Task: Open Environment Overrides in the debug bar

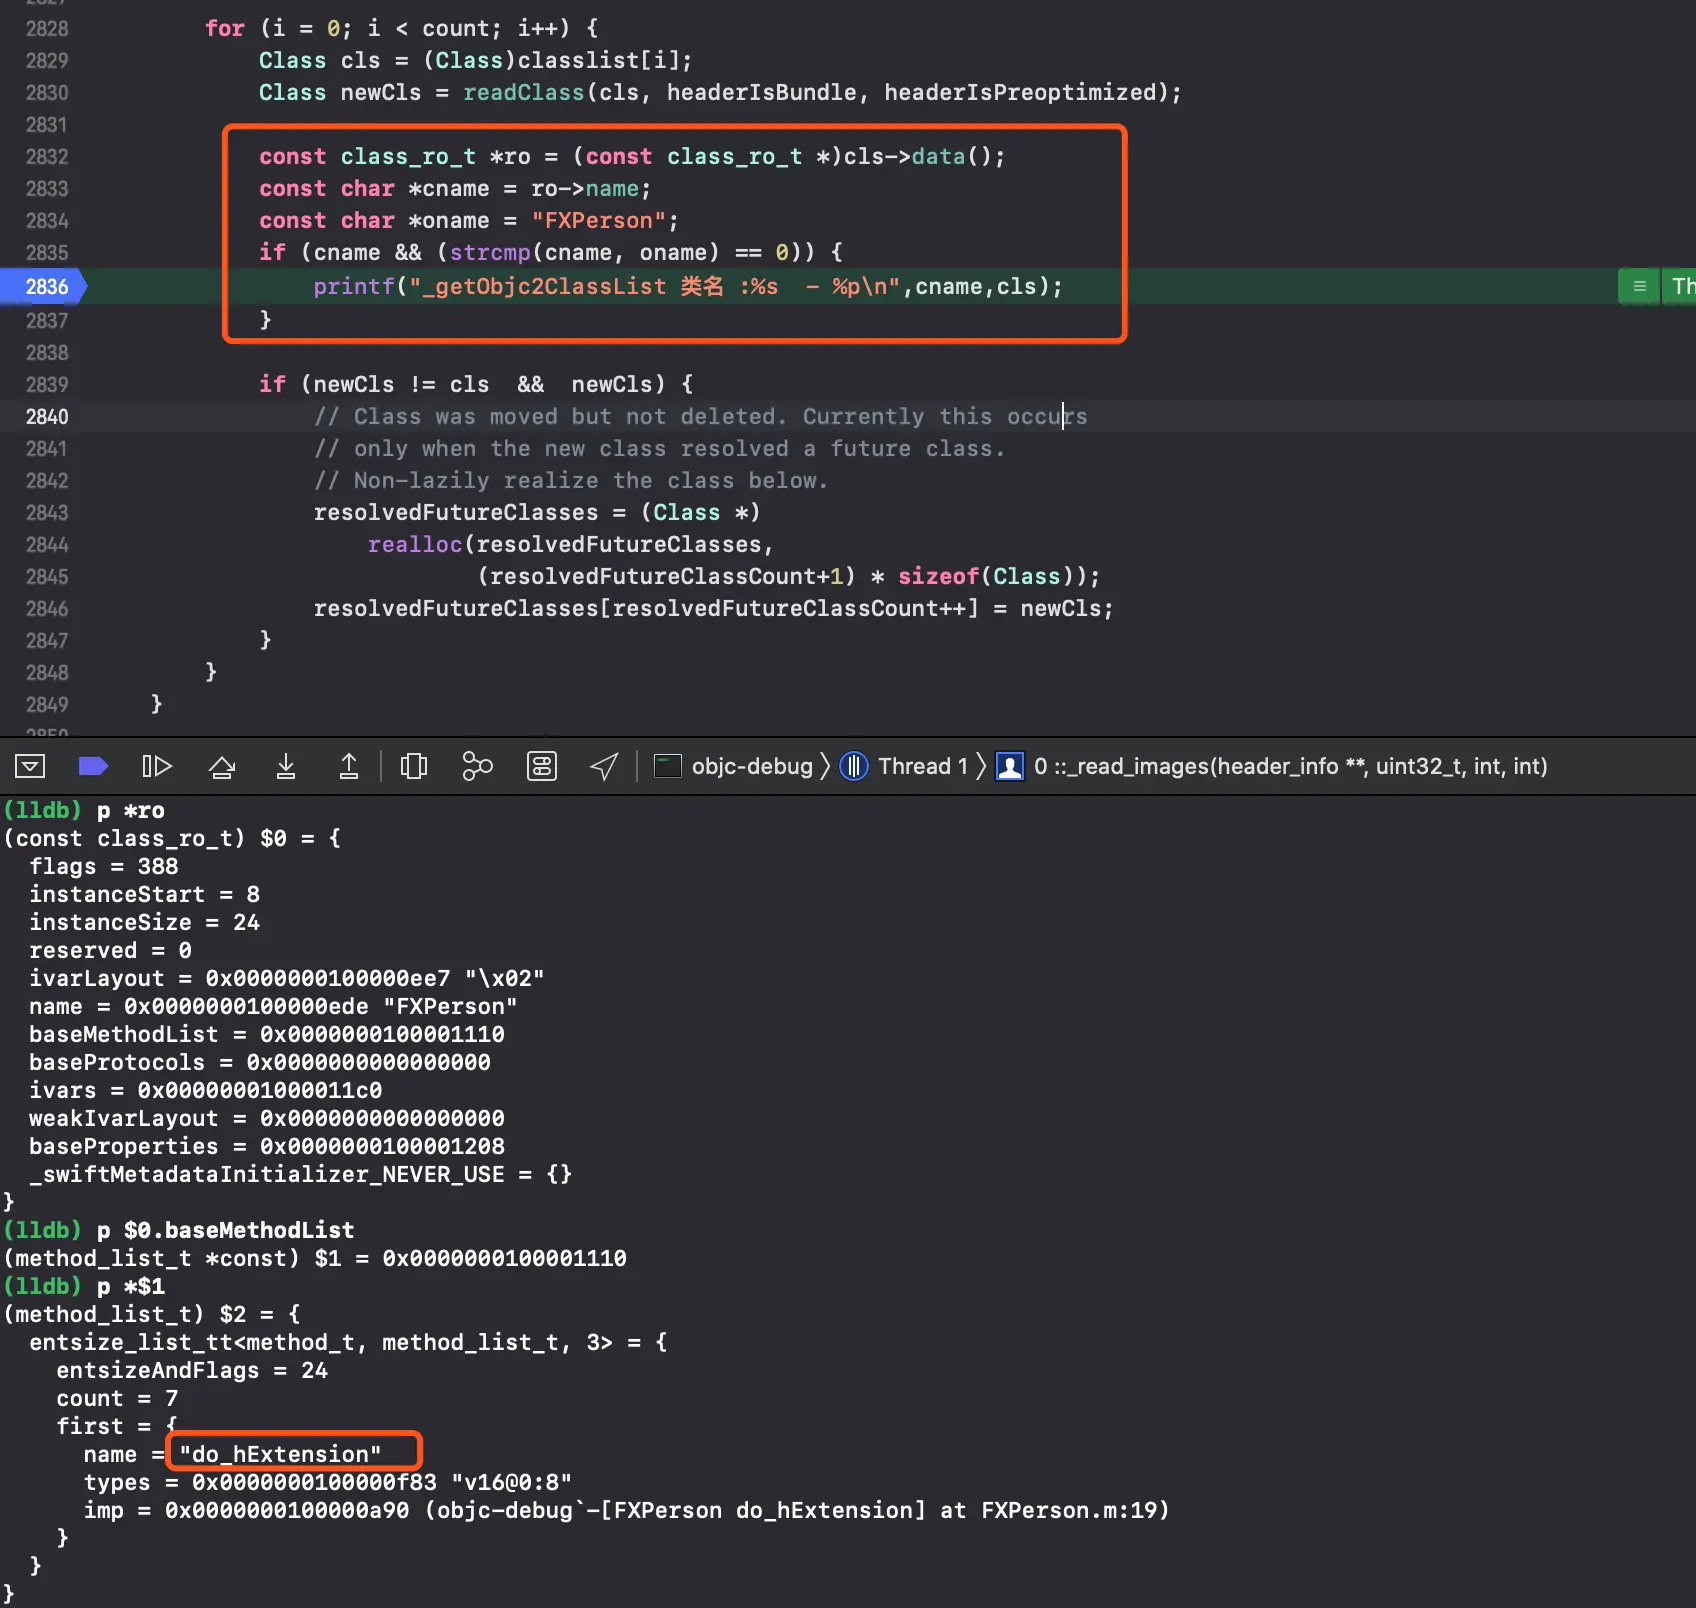Action: tap(542, 766)
